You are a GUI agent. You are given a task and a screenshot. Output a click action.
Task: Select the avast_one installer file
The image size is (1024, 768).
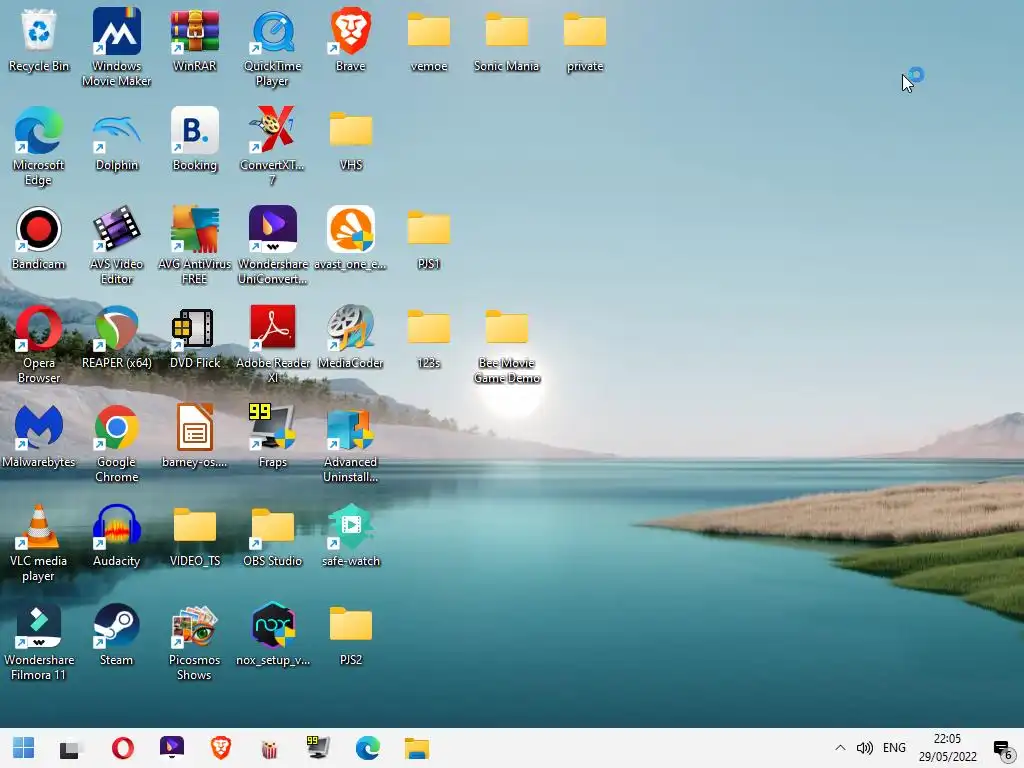[351, 238]
